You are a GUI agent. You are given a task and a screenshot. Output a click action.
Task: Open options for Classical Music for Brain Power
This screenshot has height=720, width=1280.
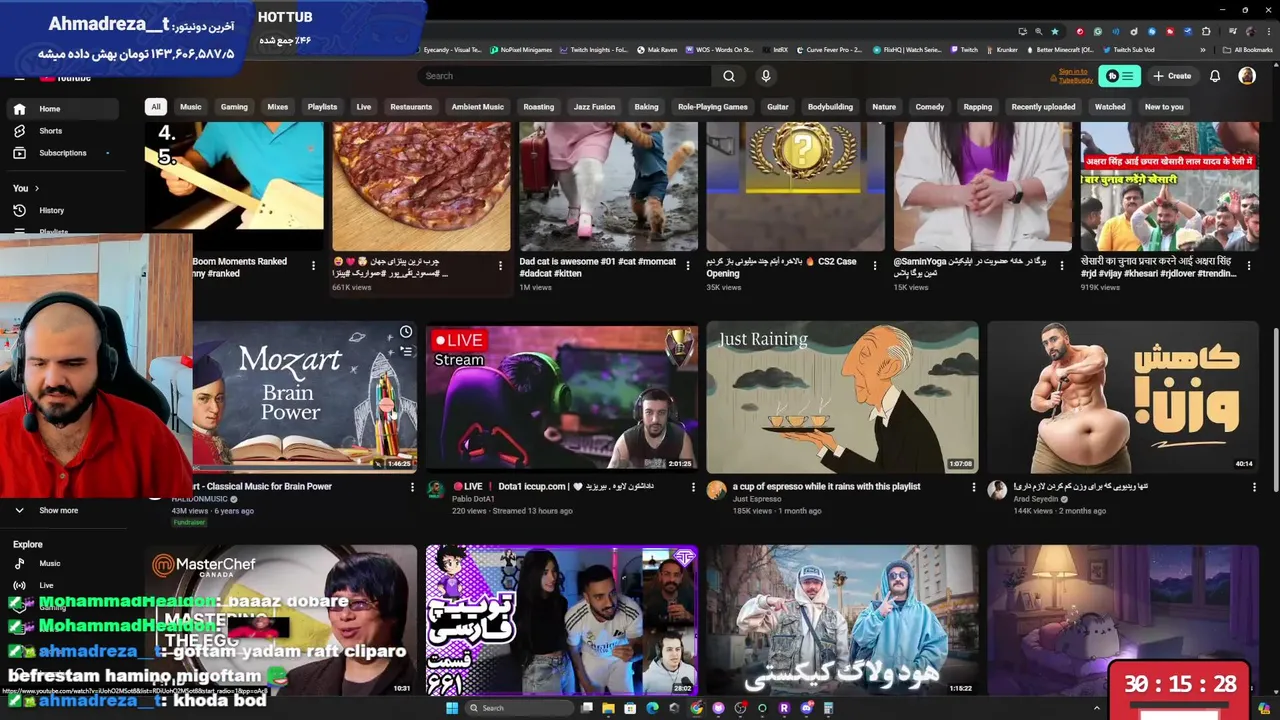(x=412, y=487)
